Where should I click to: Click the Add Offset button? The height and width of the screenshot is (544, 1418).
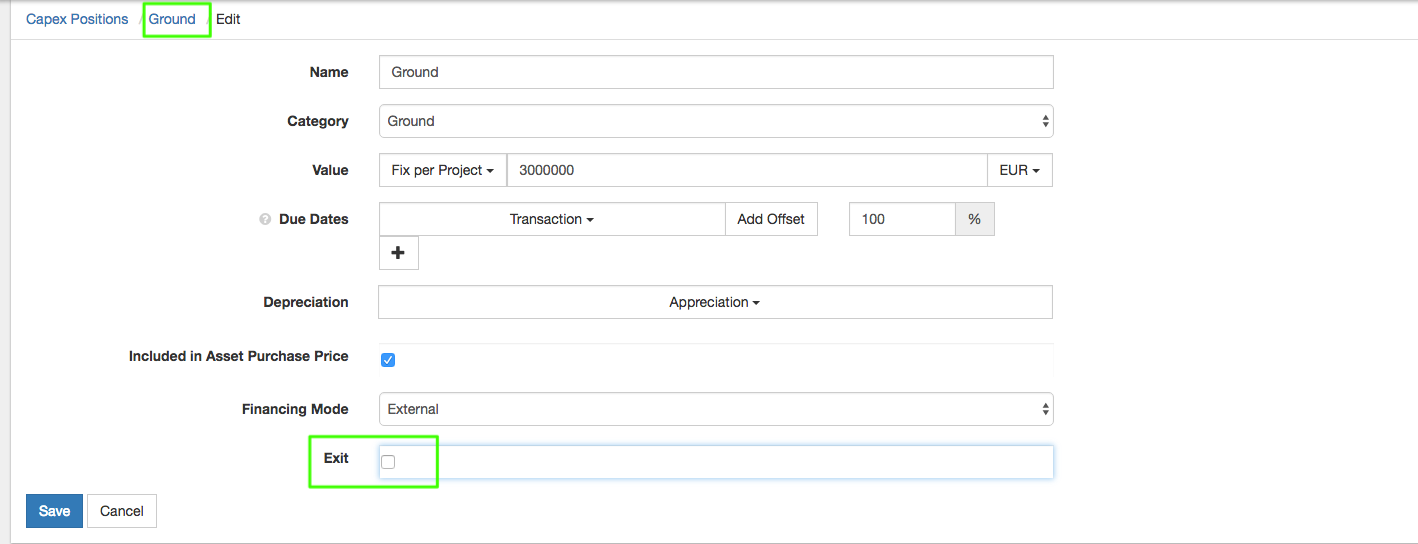point(771,219)
